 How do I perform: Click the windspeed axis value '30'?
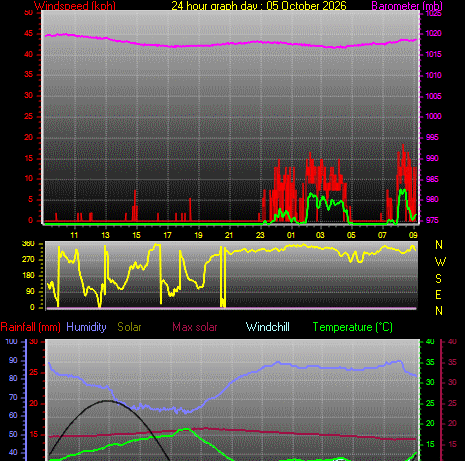point(29,95)
